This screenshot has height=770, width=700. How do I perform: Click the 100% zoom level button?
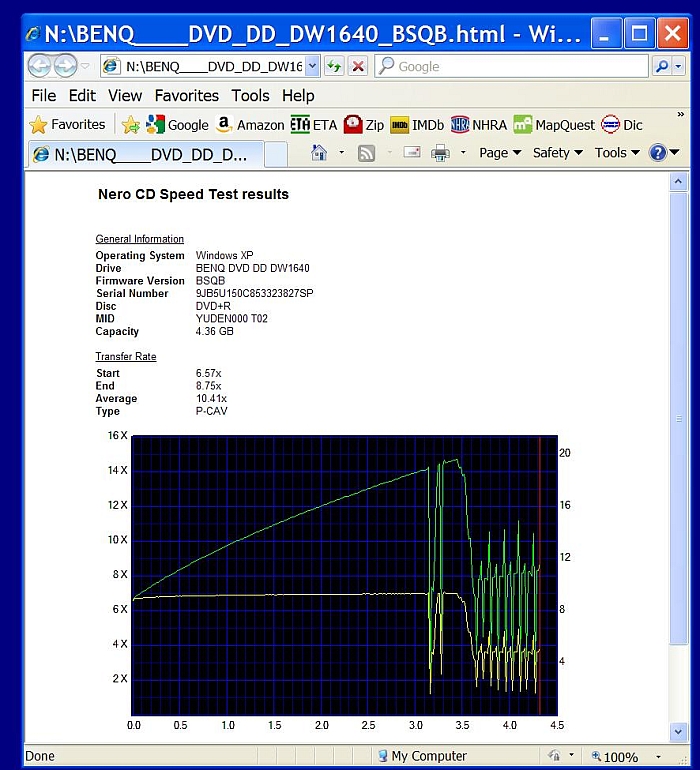[614, 756]
